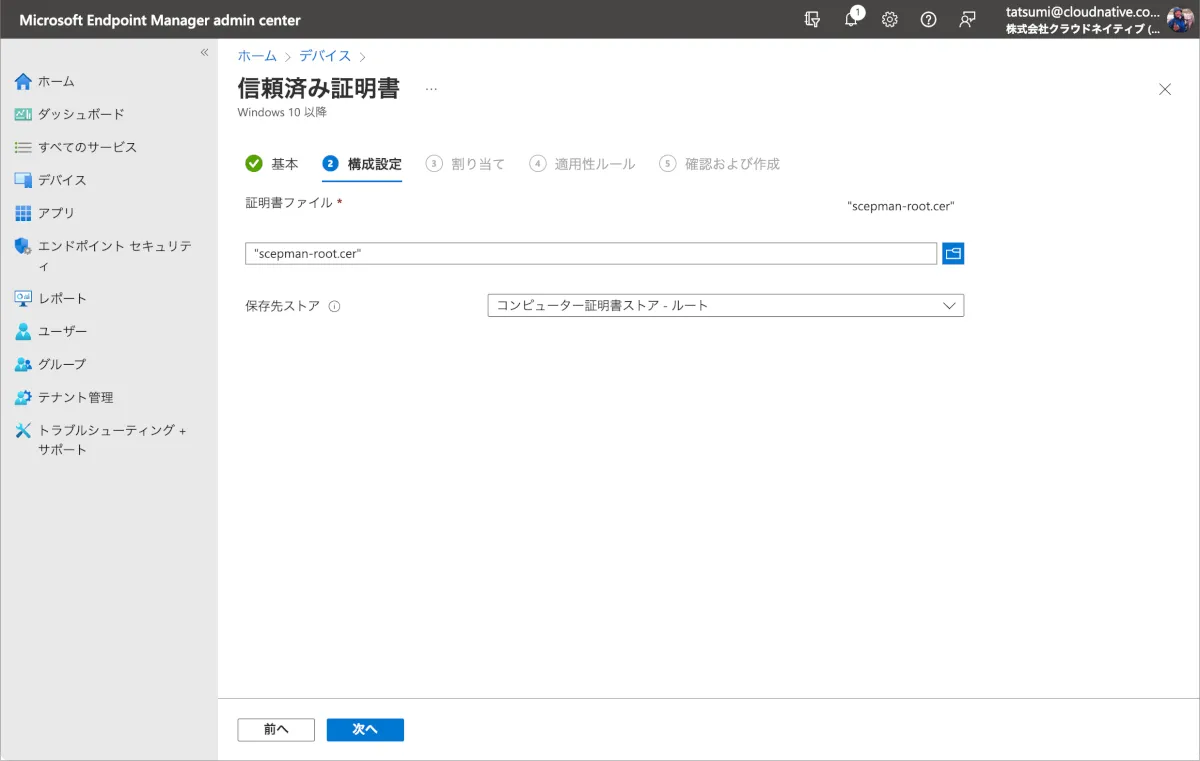Select the 割り当て step tab
The width and height of the screenshot is (1200, 761).
pos(466,164)
